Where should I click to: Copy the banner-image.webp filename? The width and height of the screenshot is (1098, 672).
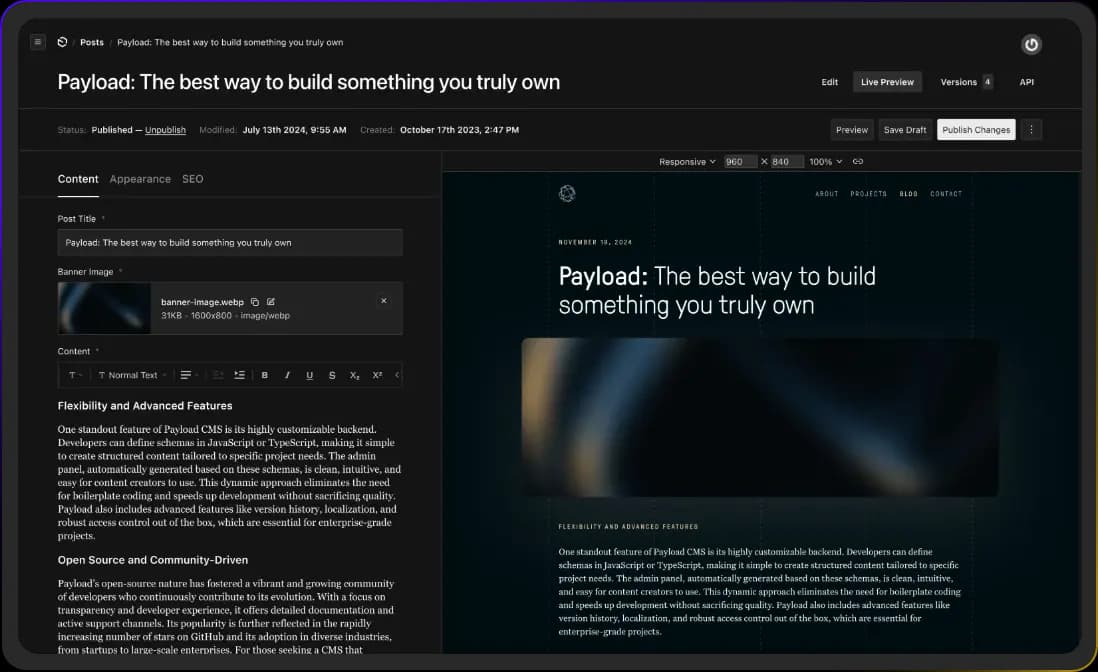255,302
